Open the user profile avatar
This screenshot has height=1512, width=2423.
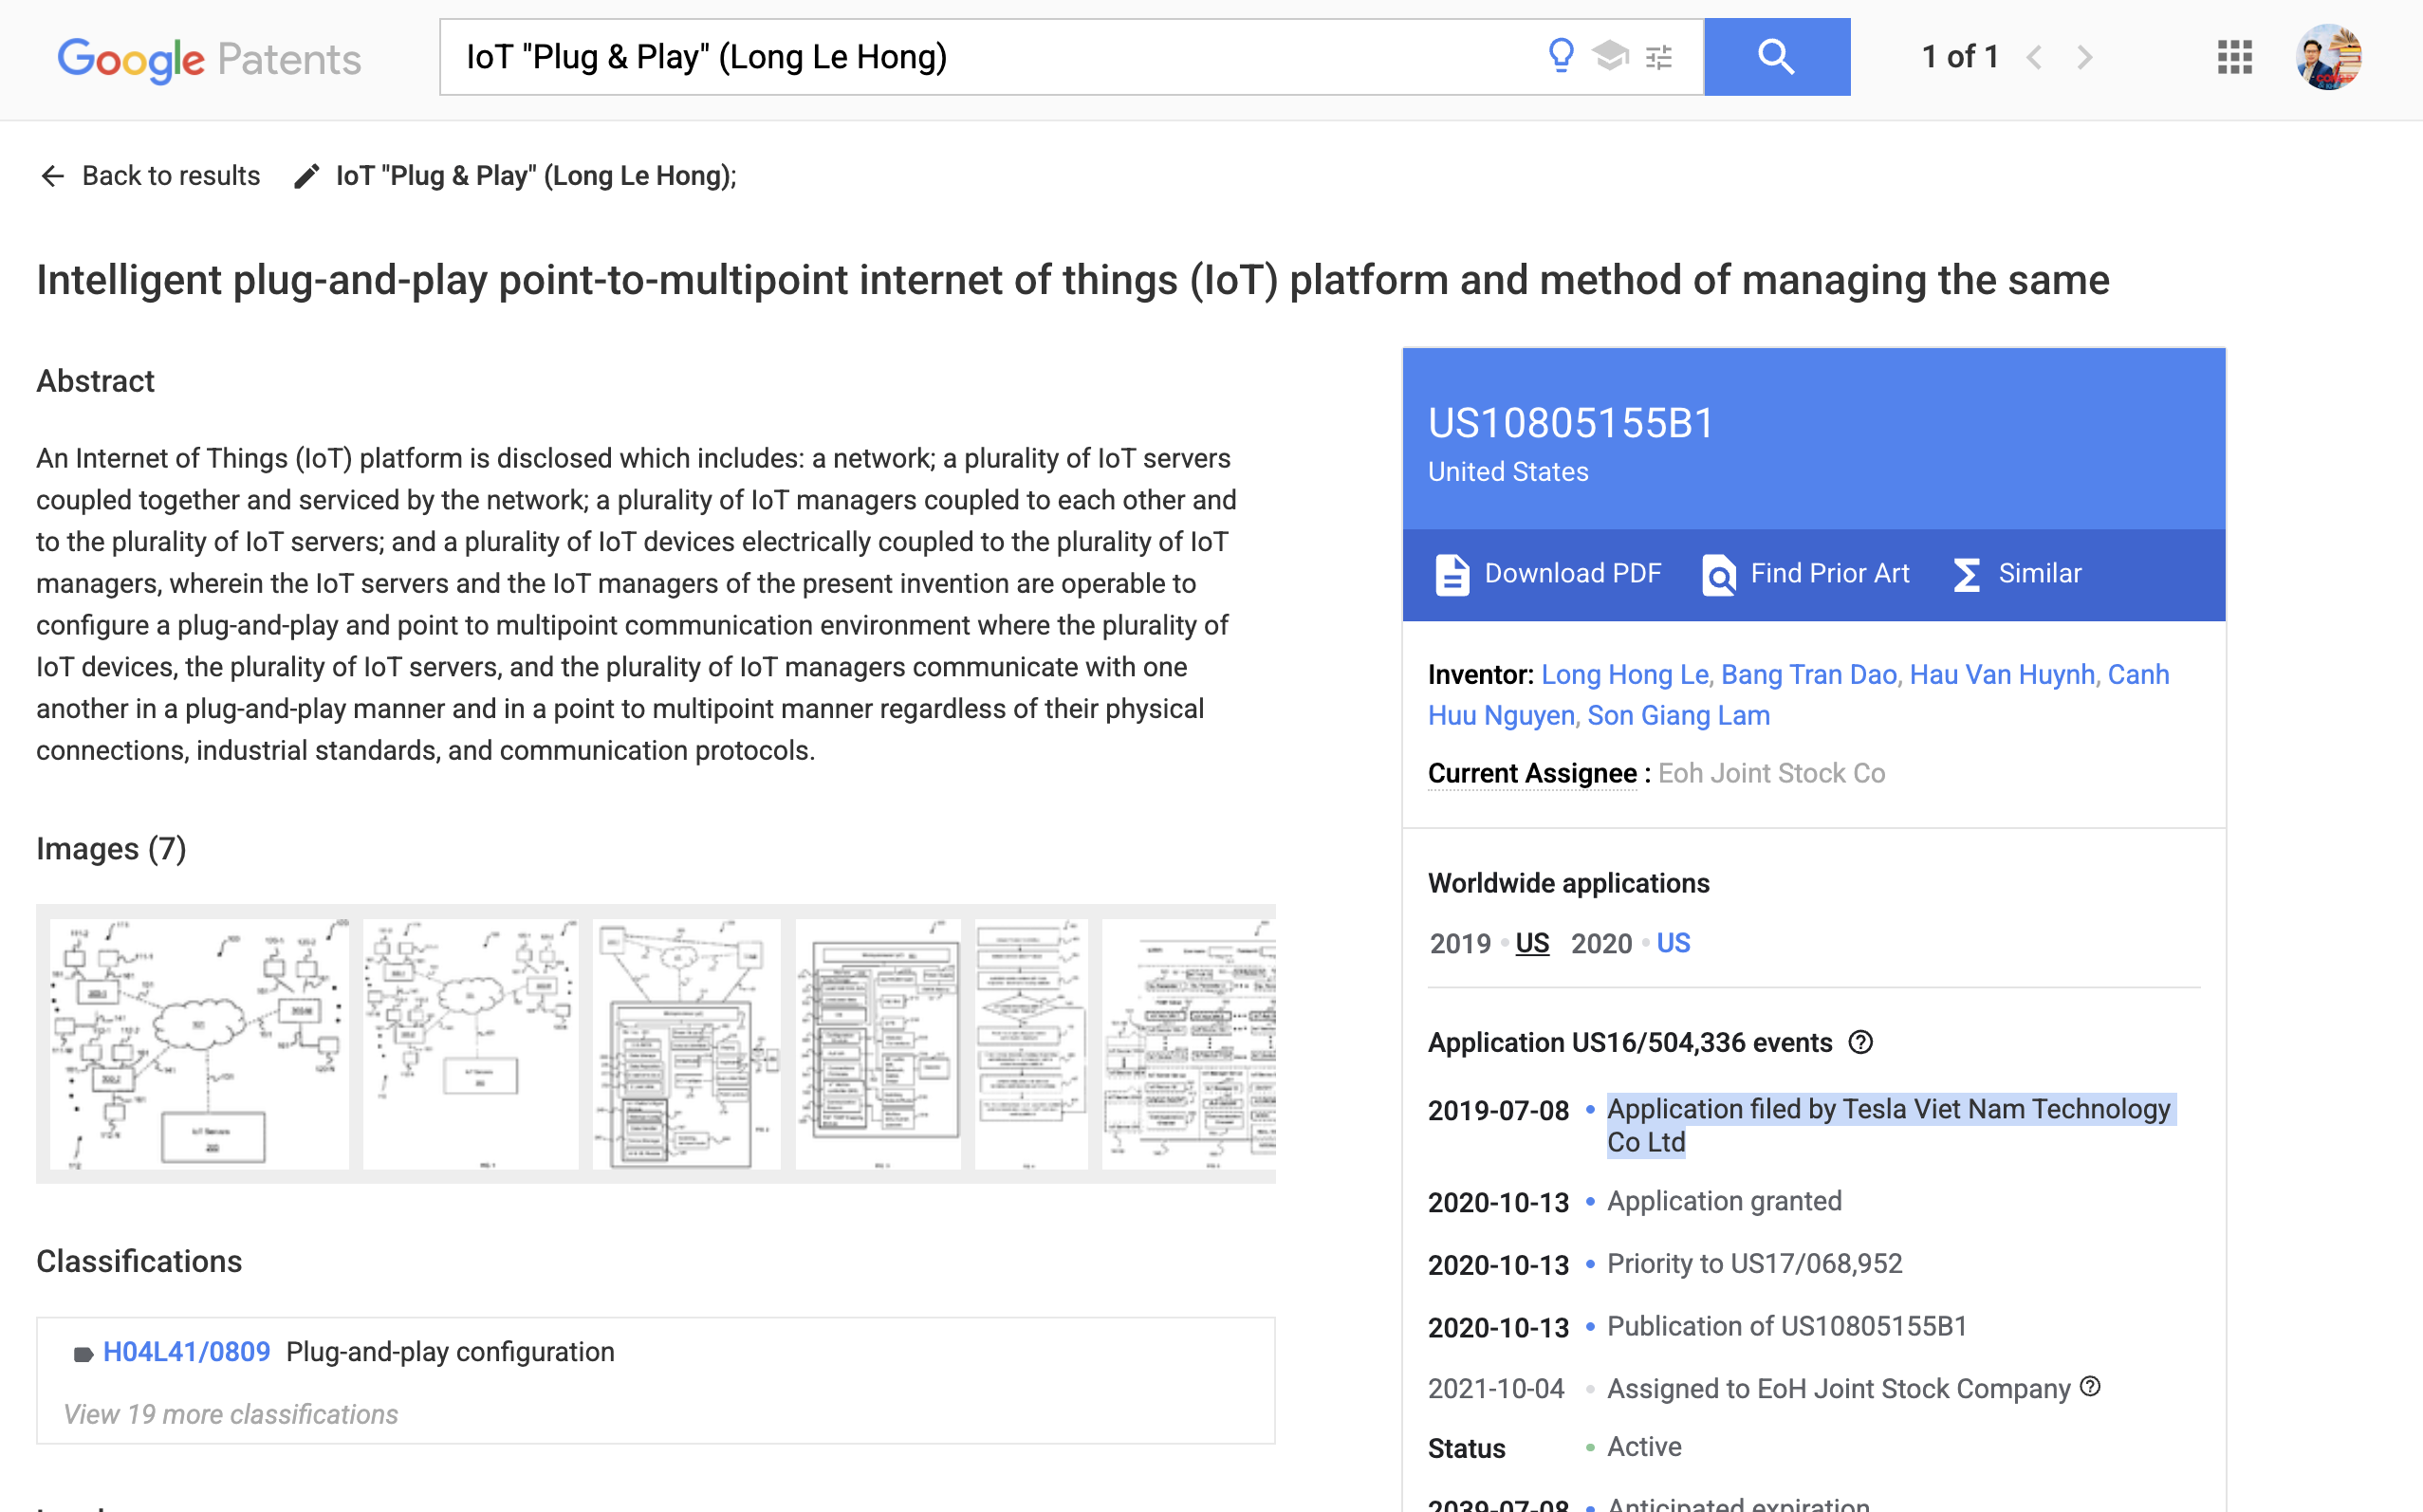(x=2329, y=57)
